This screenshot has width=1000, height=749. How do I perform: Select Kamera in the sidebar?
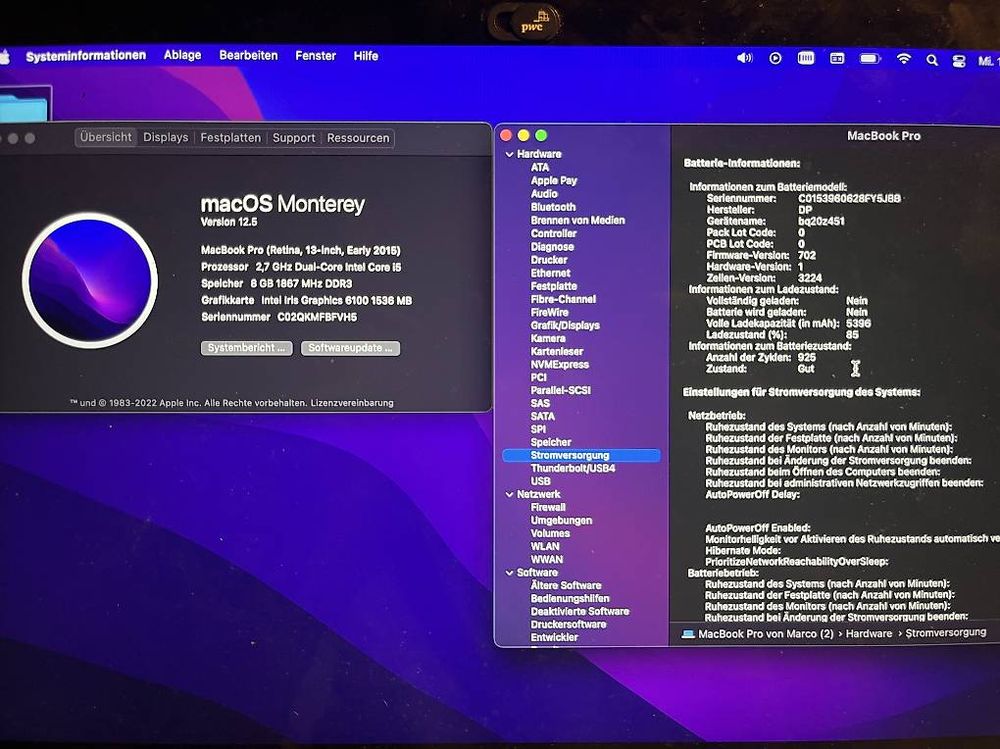pyautogui.click(x=548, y=338)
